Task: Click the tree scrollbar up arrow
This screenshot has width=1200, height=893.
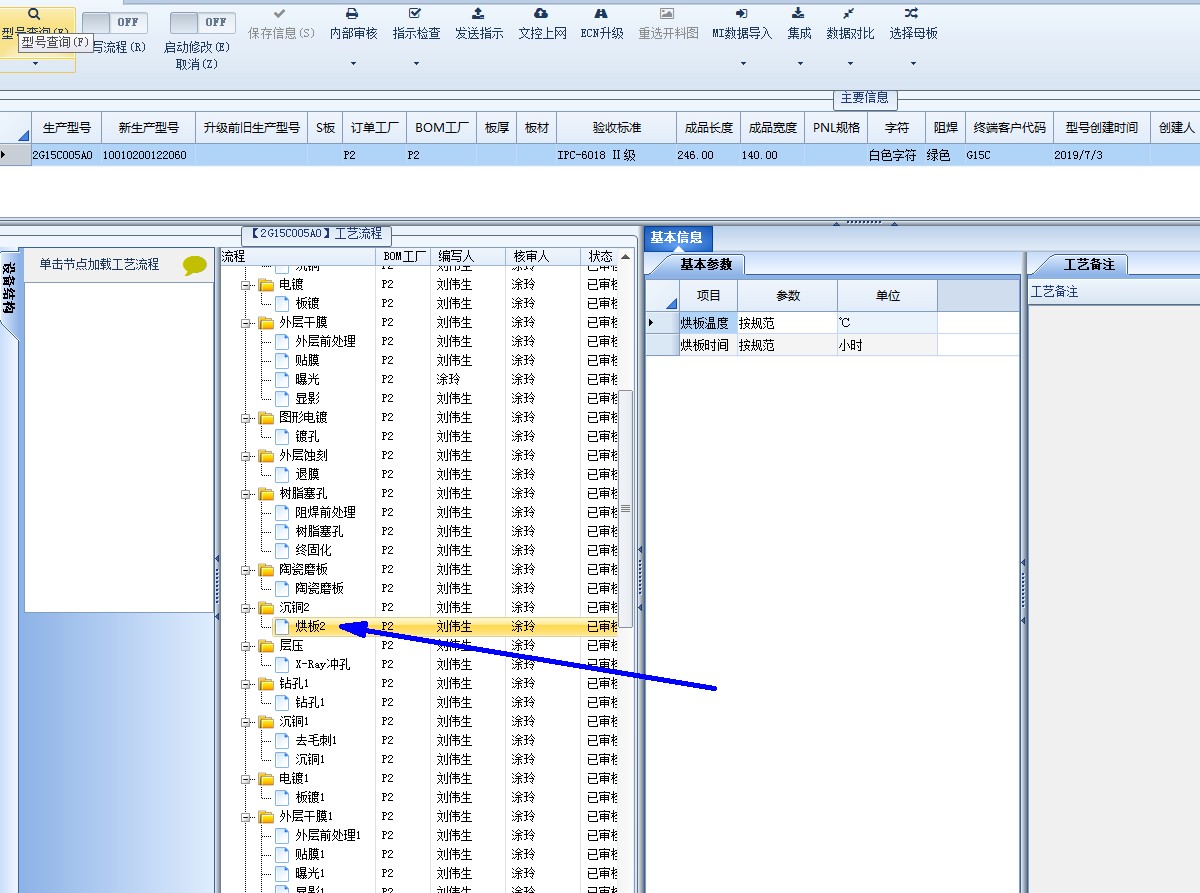Action: [626, 257]
